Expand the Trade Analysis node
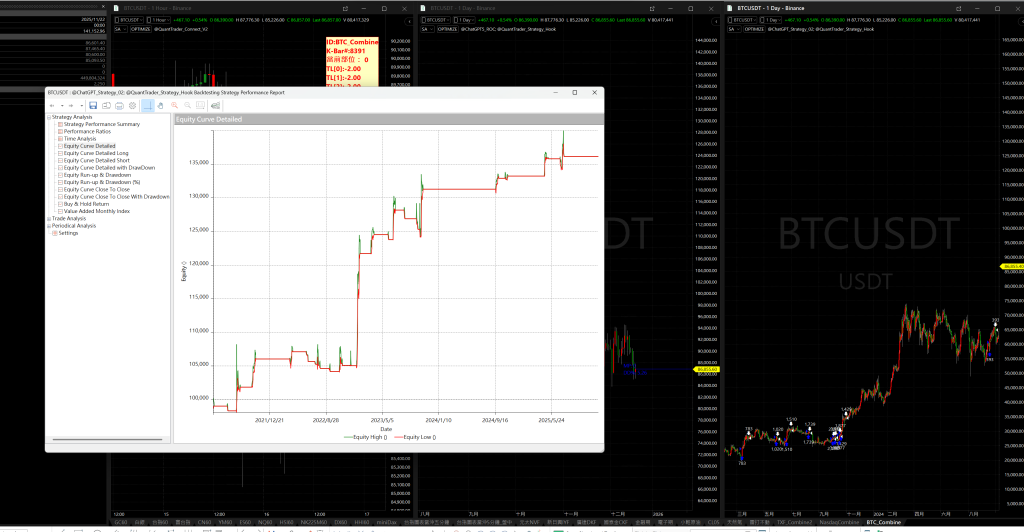This screenshot has height=532, width=1024. click(48, 218)
